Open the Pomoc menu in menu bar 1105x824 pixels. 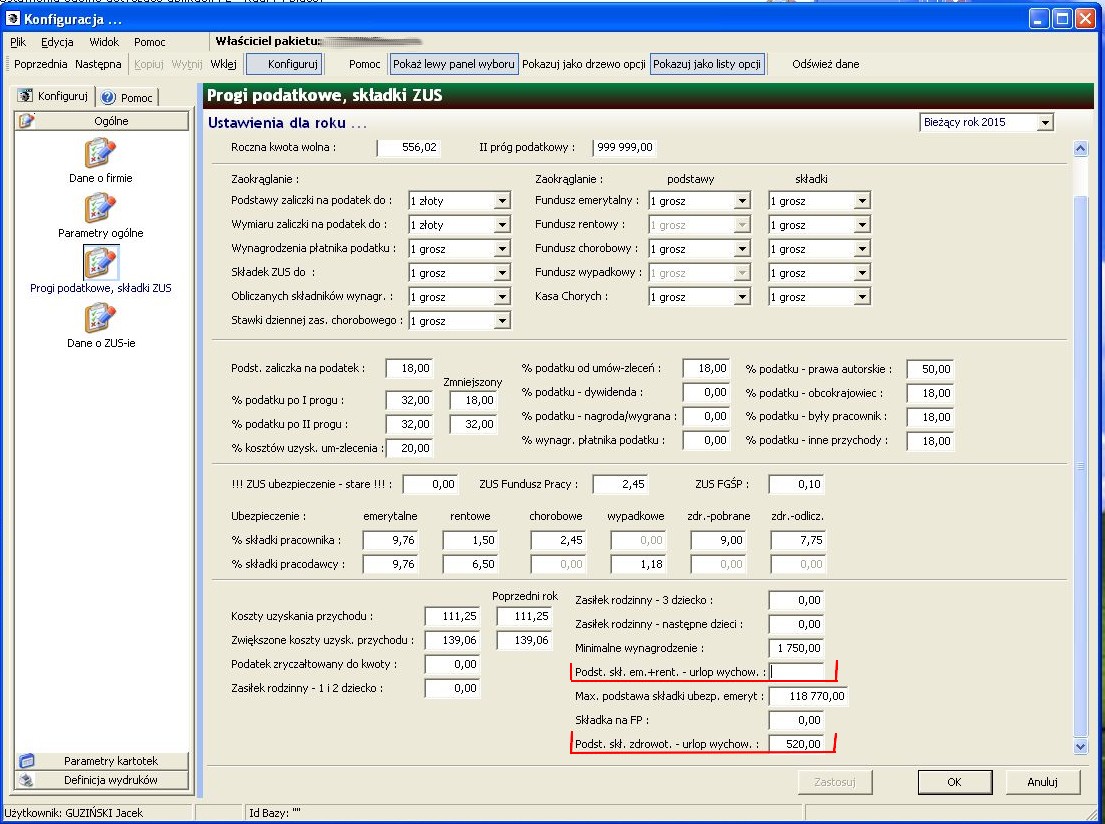[x=149, y=42]
